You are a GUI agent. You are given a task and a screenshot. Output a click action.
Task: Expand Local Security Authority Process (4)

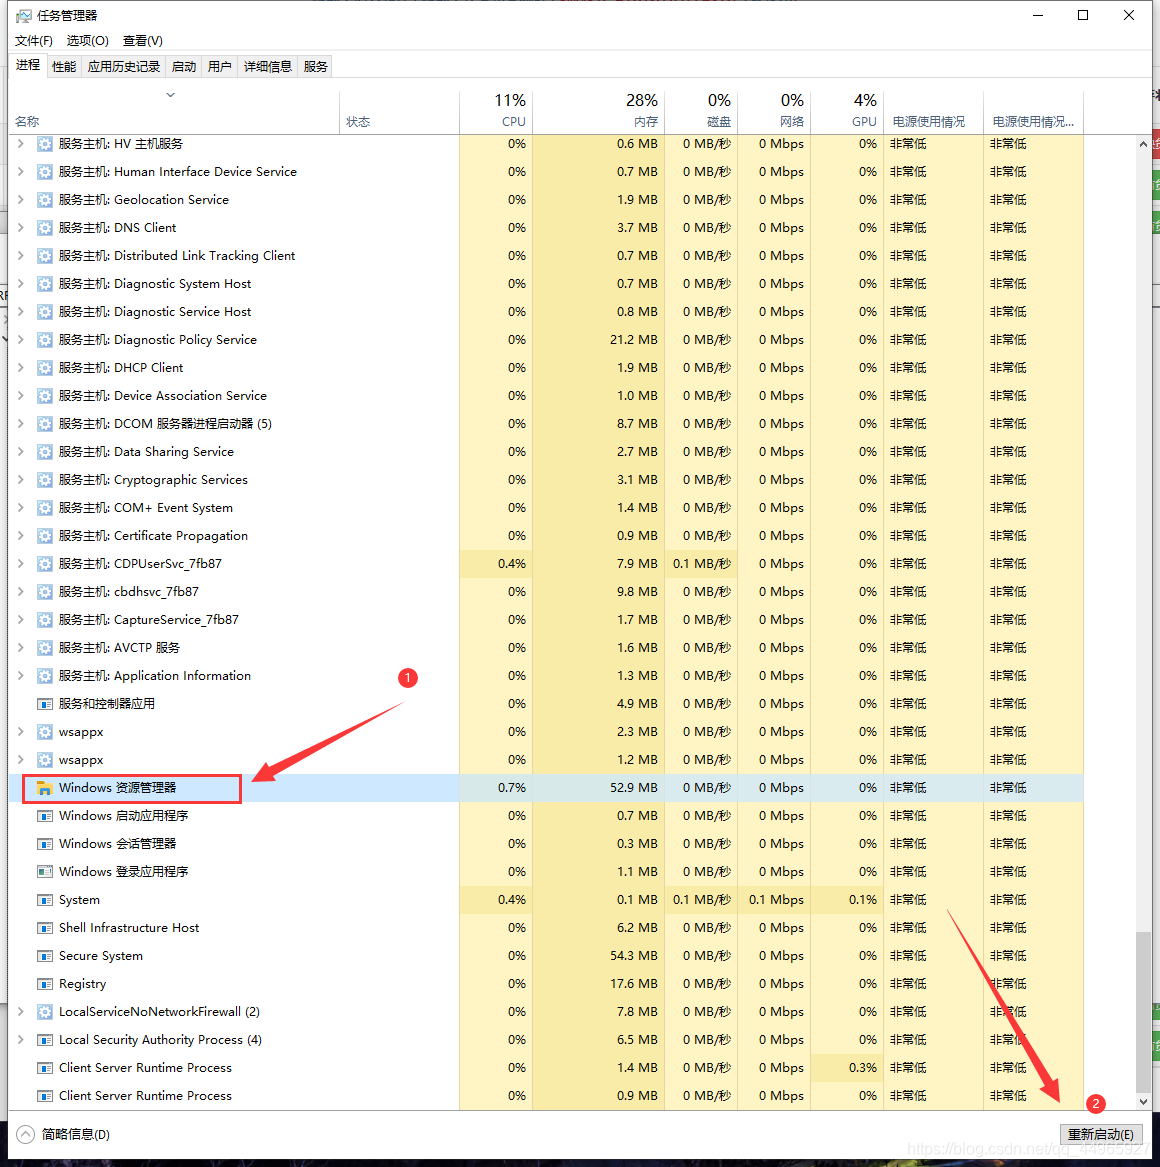21,1040
